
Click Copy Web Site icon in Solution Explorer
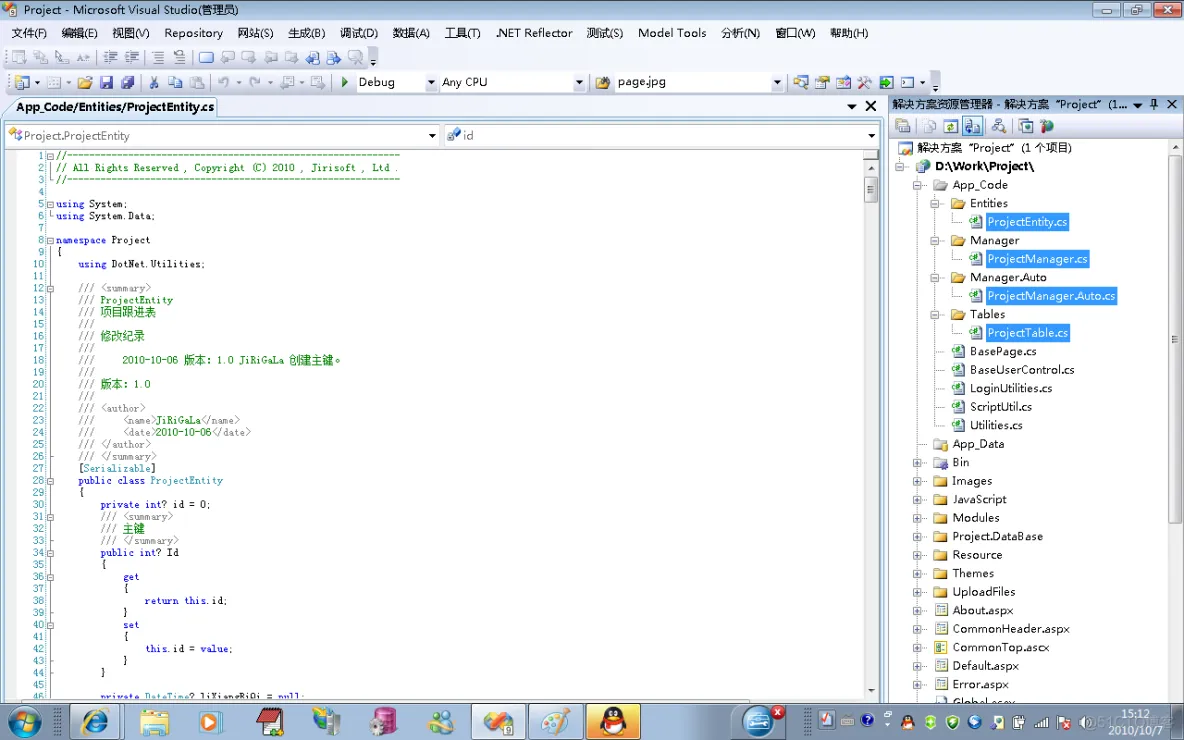tap(1025, 126)
